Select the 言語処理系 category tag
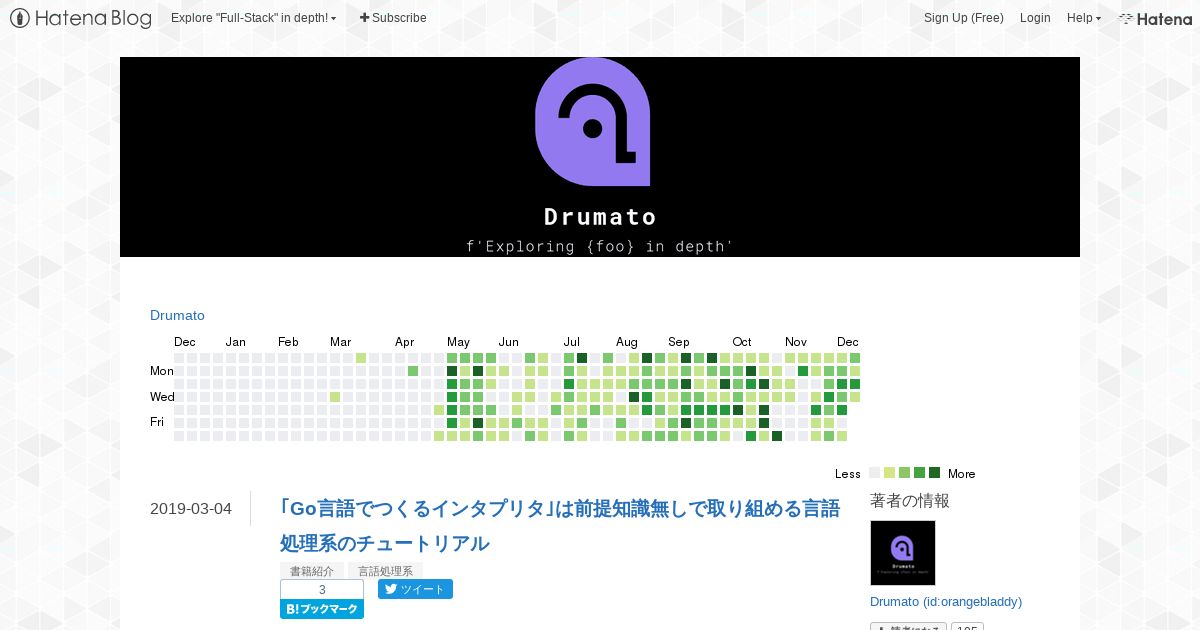 384,571
